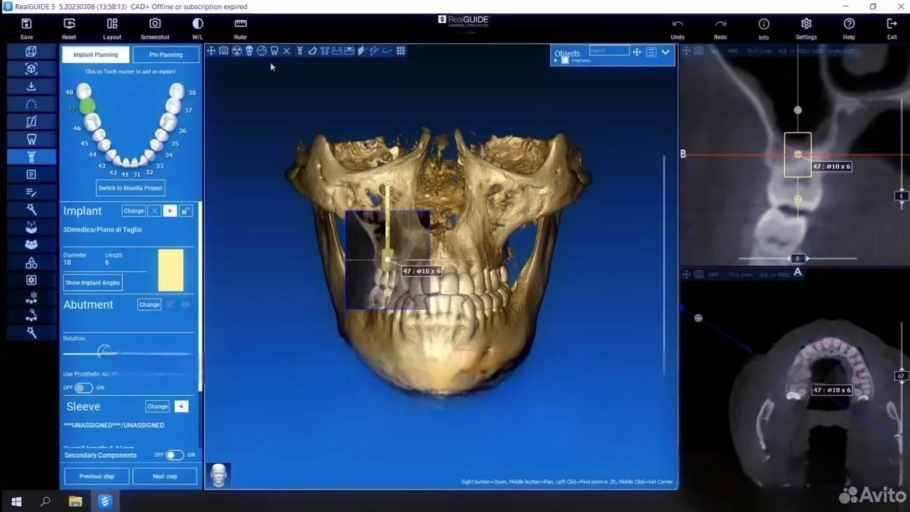910x512 pixels.
Task: Click the horizontal slider handle in cross-section view
Action: tap(797, 258)
